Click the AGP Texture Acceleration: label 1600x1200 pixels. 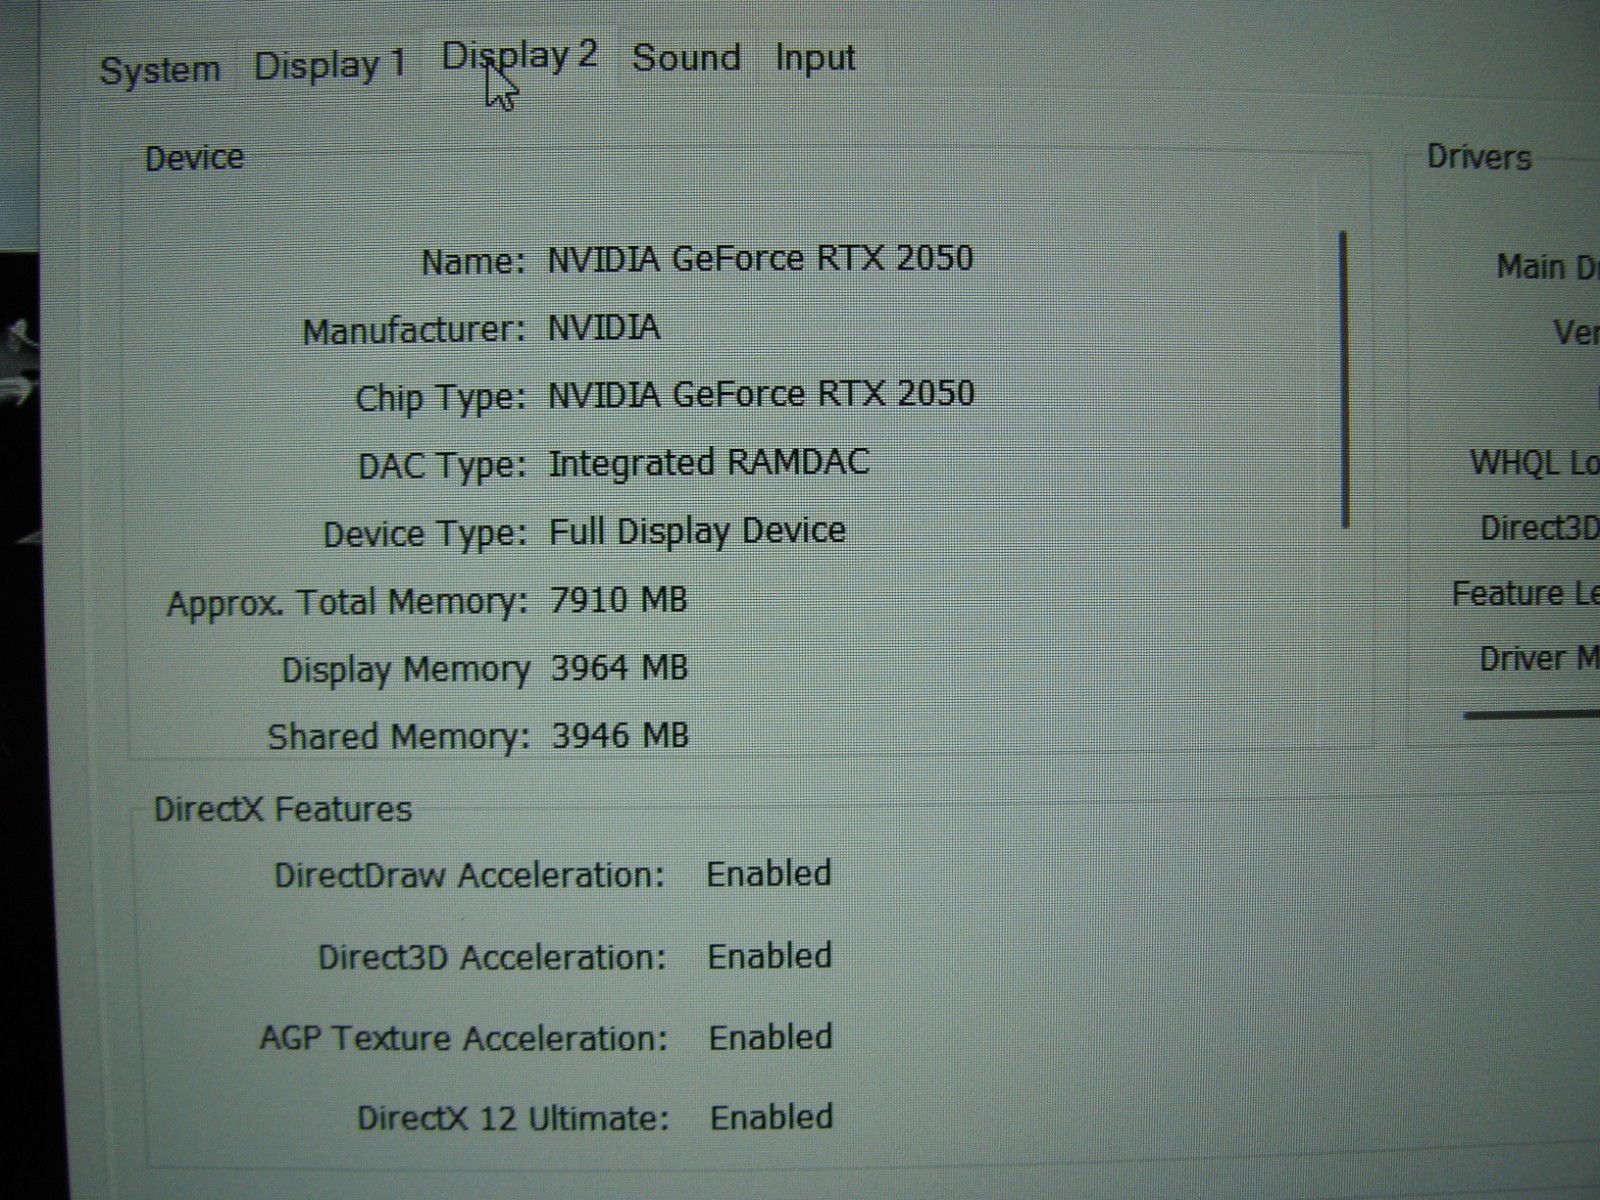463,1037
